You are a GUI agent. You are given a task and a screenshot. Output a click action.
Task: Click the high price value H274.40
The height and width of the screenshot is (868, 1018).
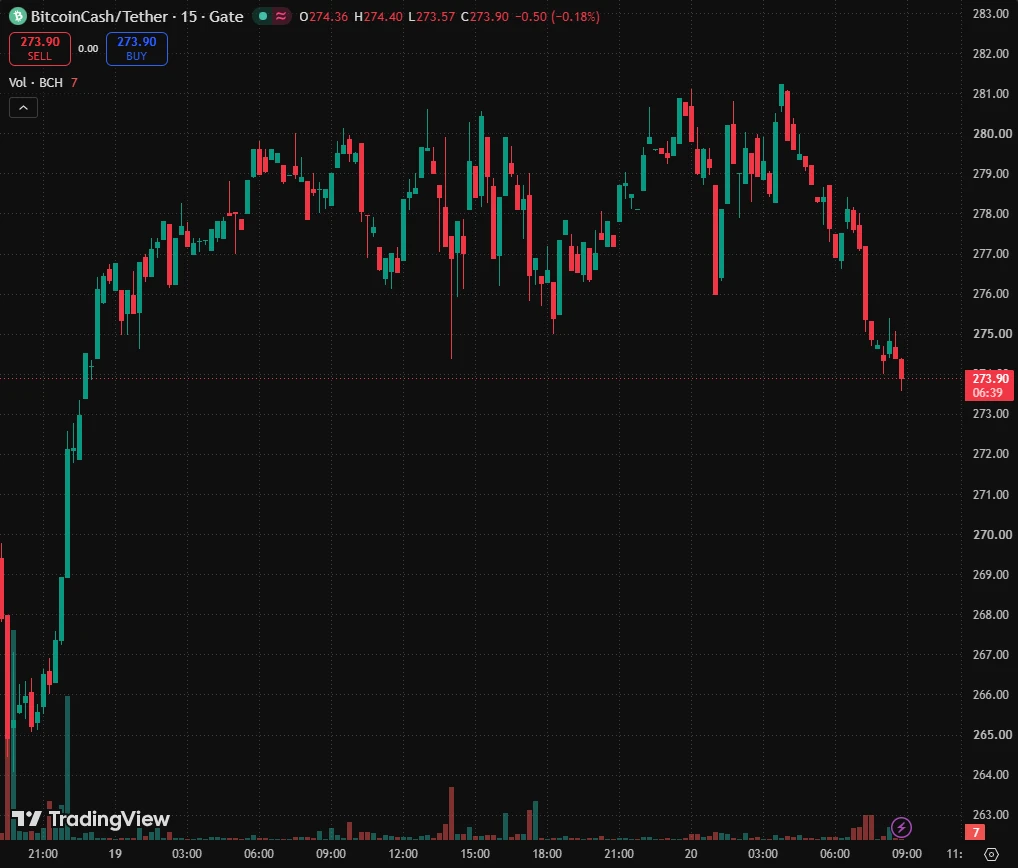click(x=379, y=16)
